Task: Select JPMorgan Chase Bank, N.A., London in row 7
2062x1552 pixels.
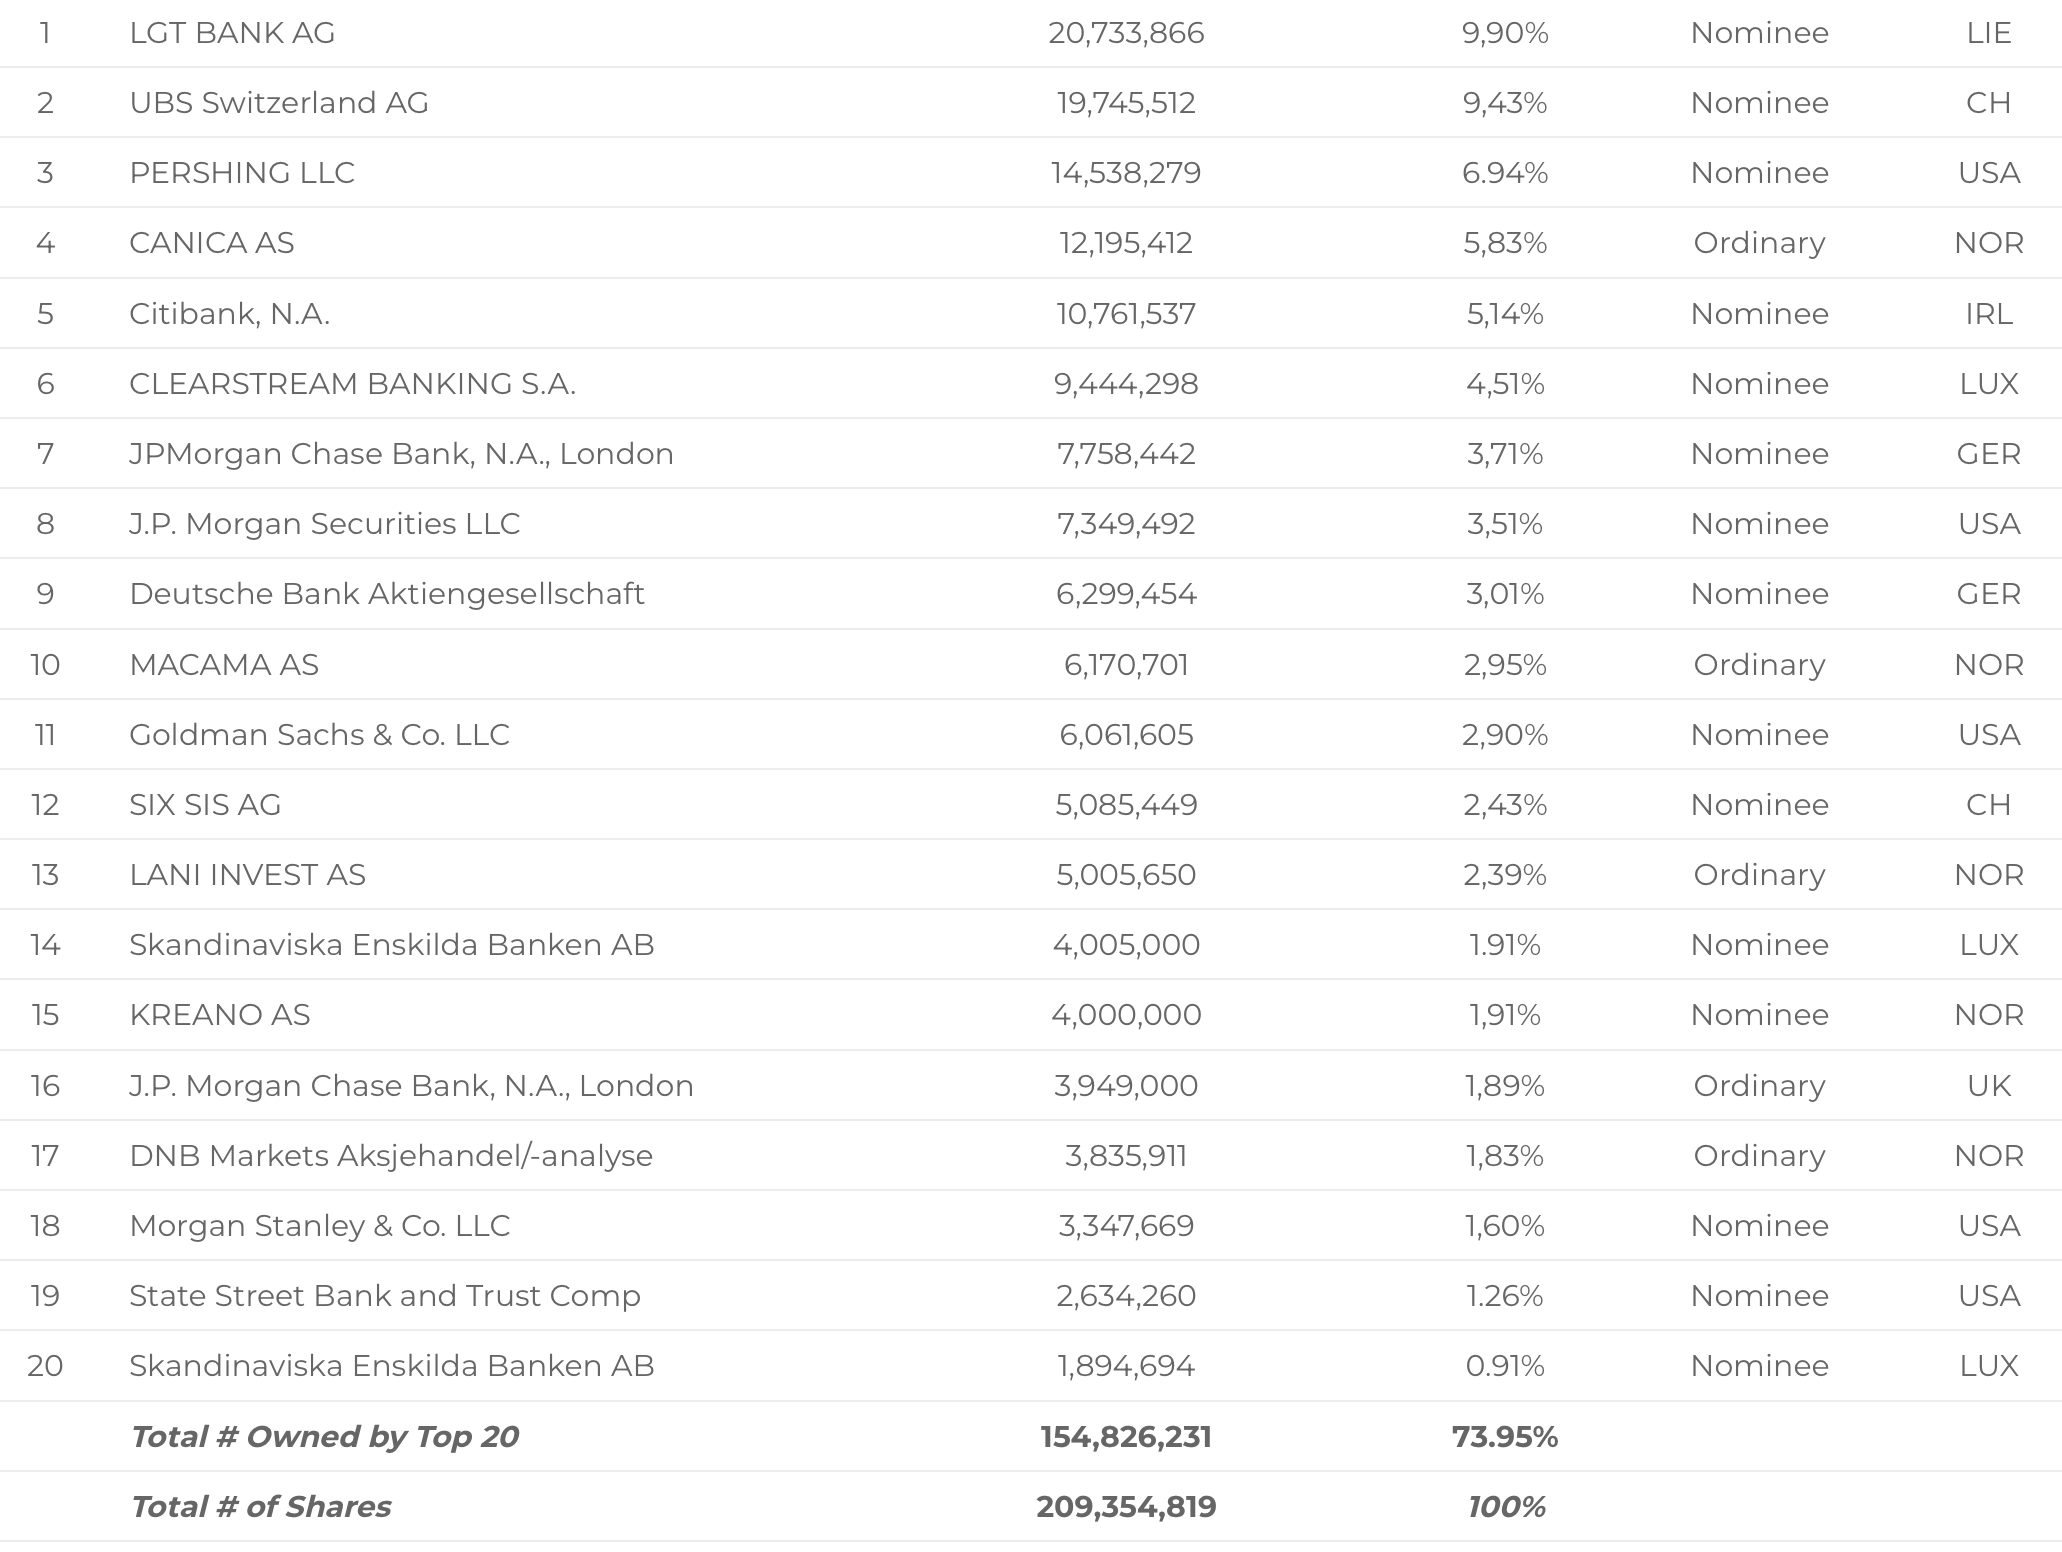Action: tap(402, 454)
